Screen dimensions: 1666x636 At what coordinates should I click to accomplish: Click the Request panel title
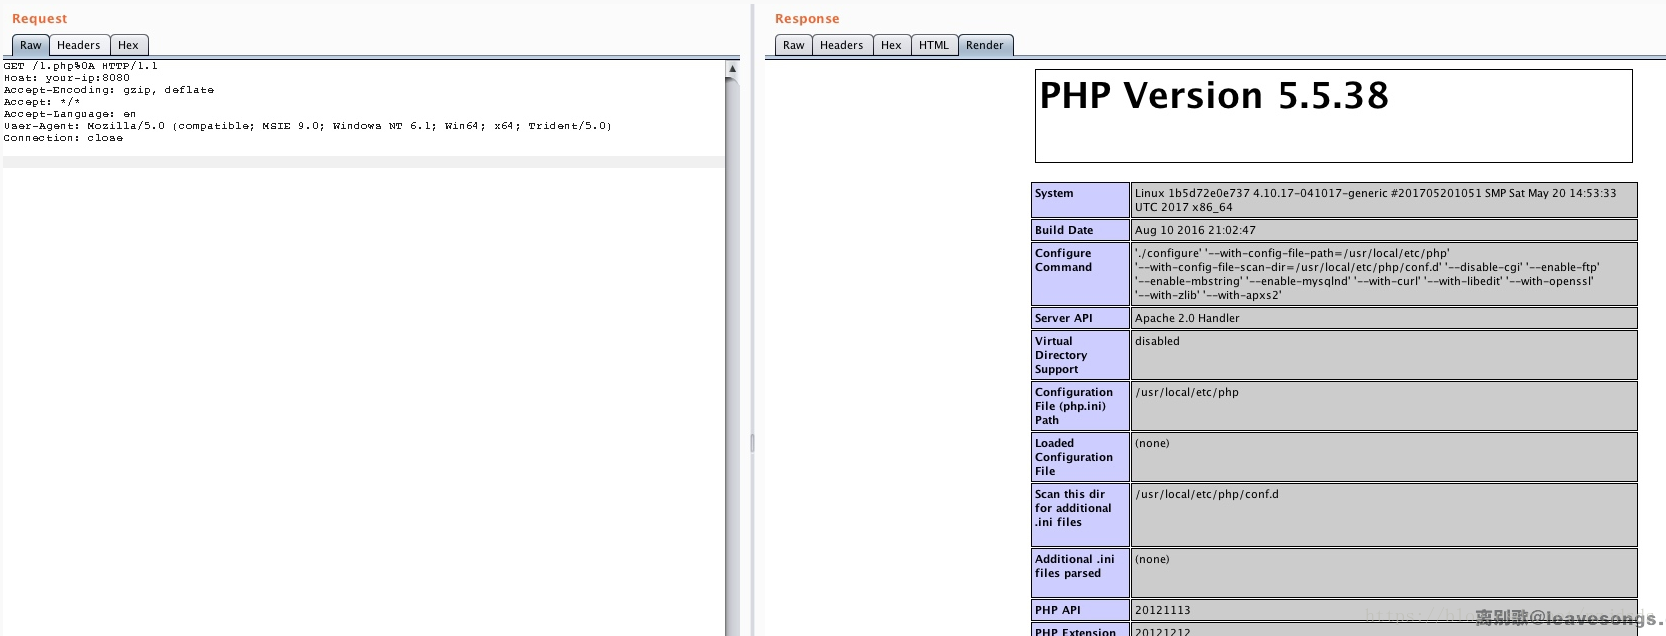(40, 19)
